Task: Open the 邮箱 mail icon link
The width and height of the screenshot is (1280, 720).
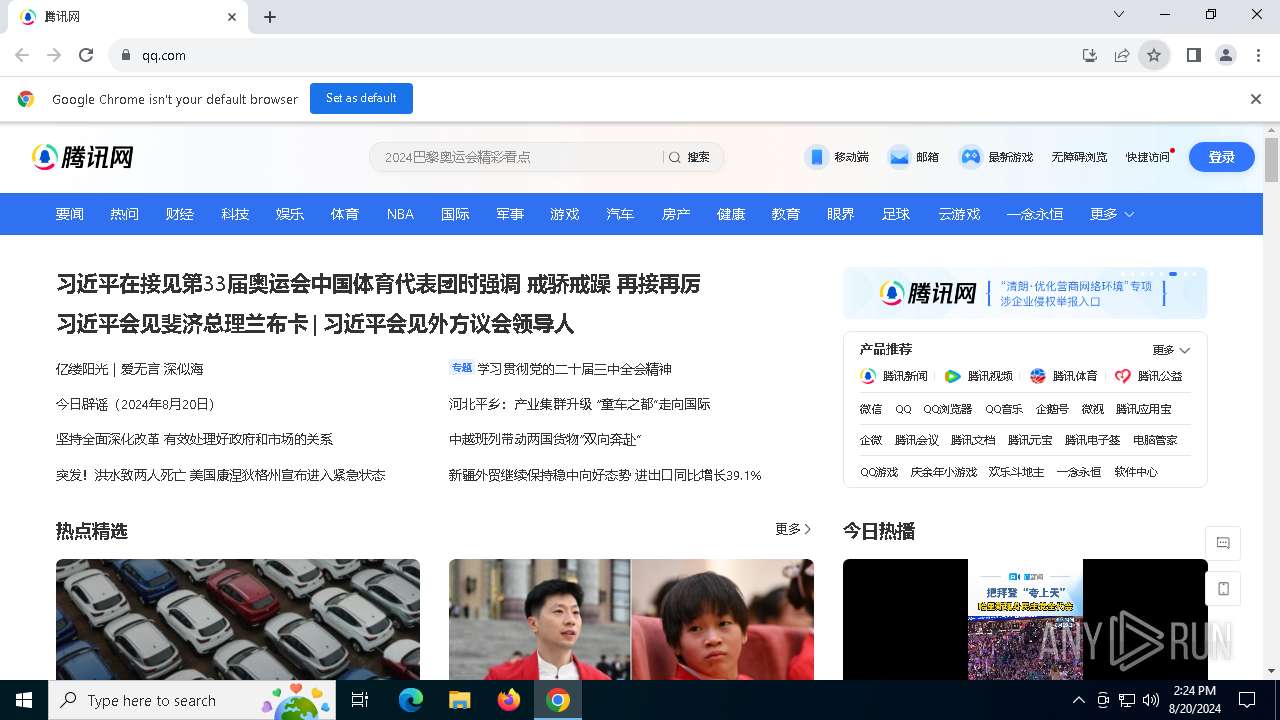Action: [x=899, y=157]
